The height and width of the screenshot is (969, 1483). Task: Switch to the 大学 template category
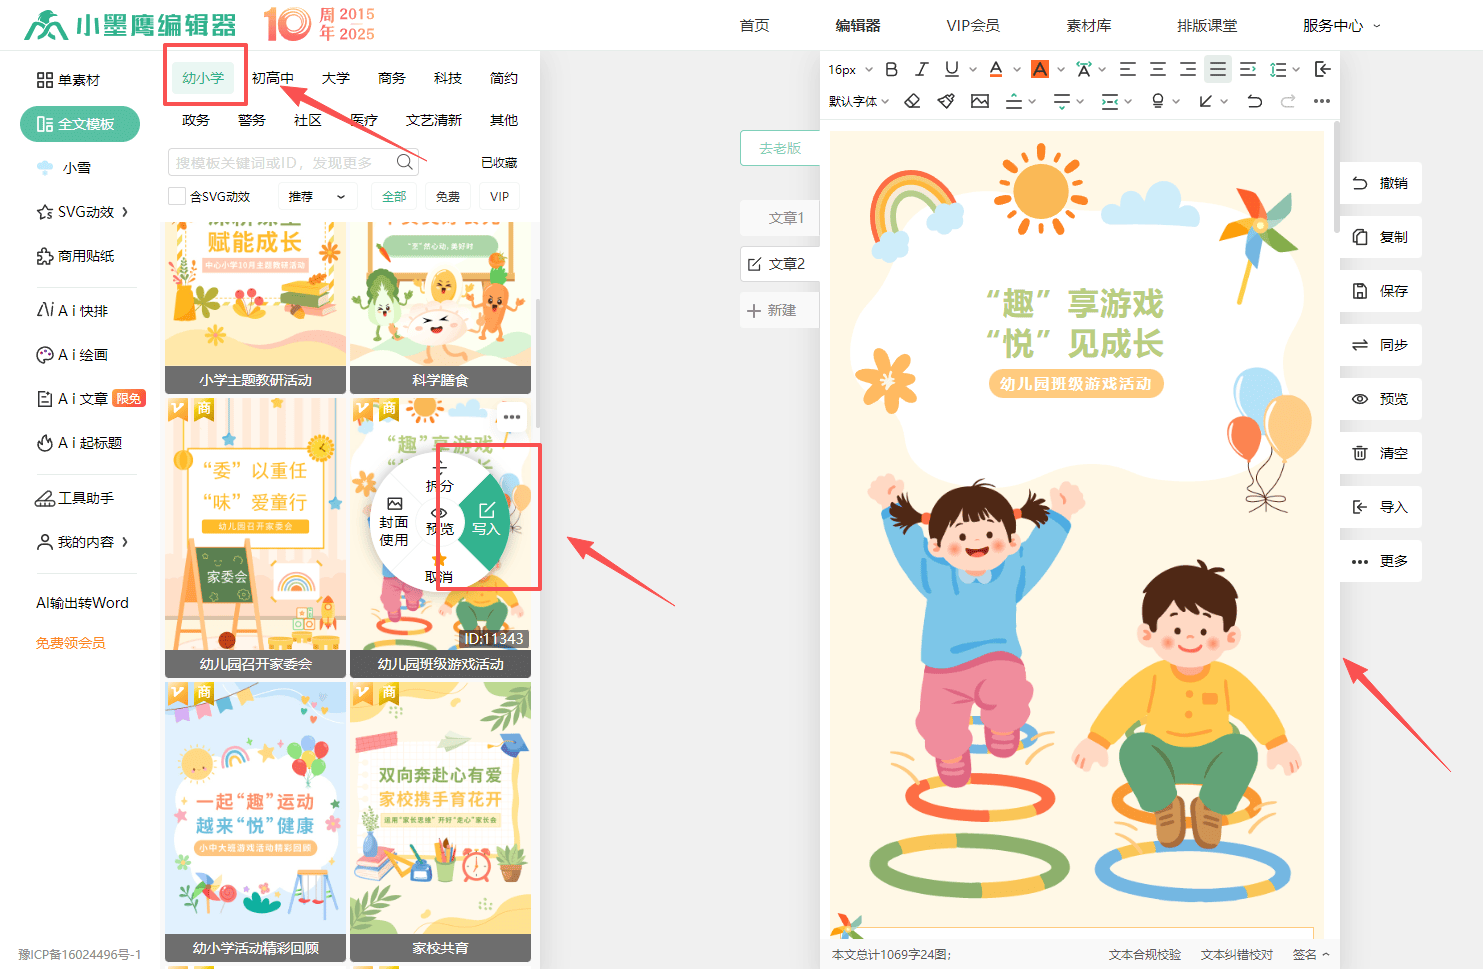click(x=336, y=78)
